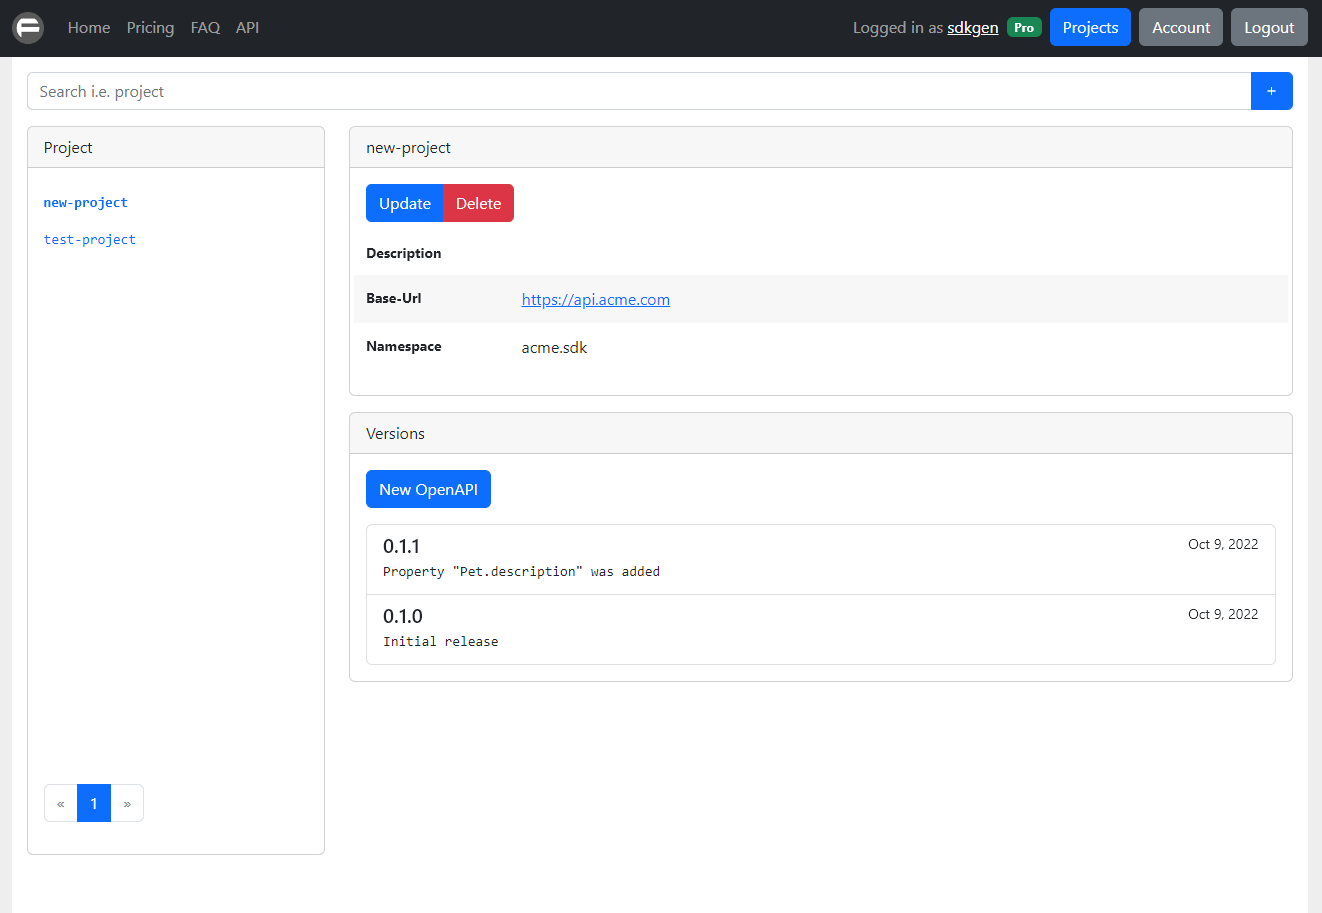1322x913 pixels.
Task: Click the Versions panel header
Action: (821, 433)
